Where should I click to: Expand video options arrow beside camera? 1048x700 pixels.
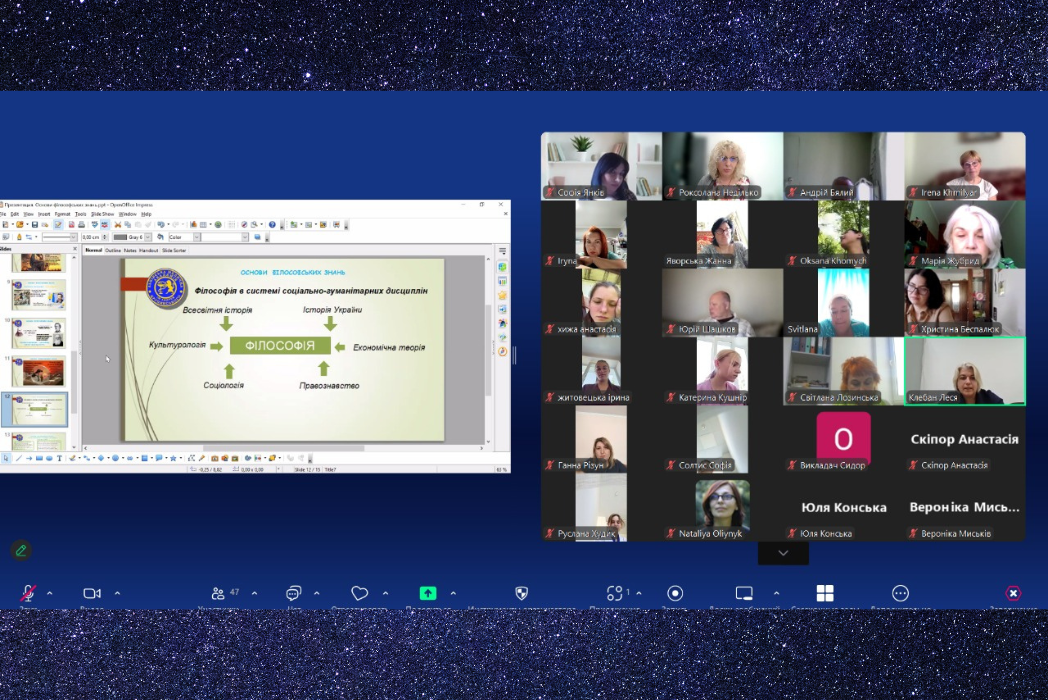click(118, 593)
